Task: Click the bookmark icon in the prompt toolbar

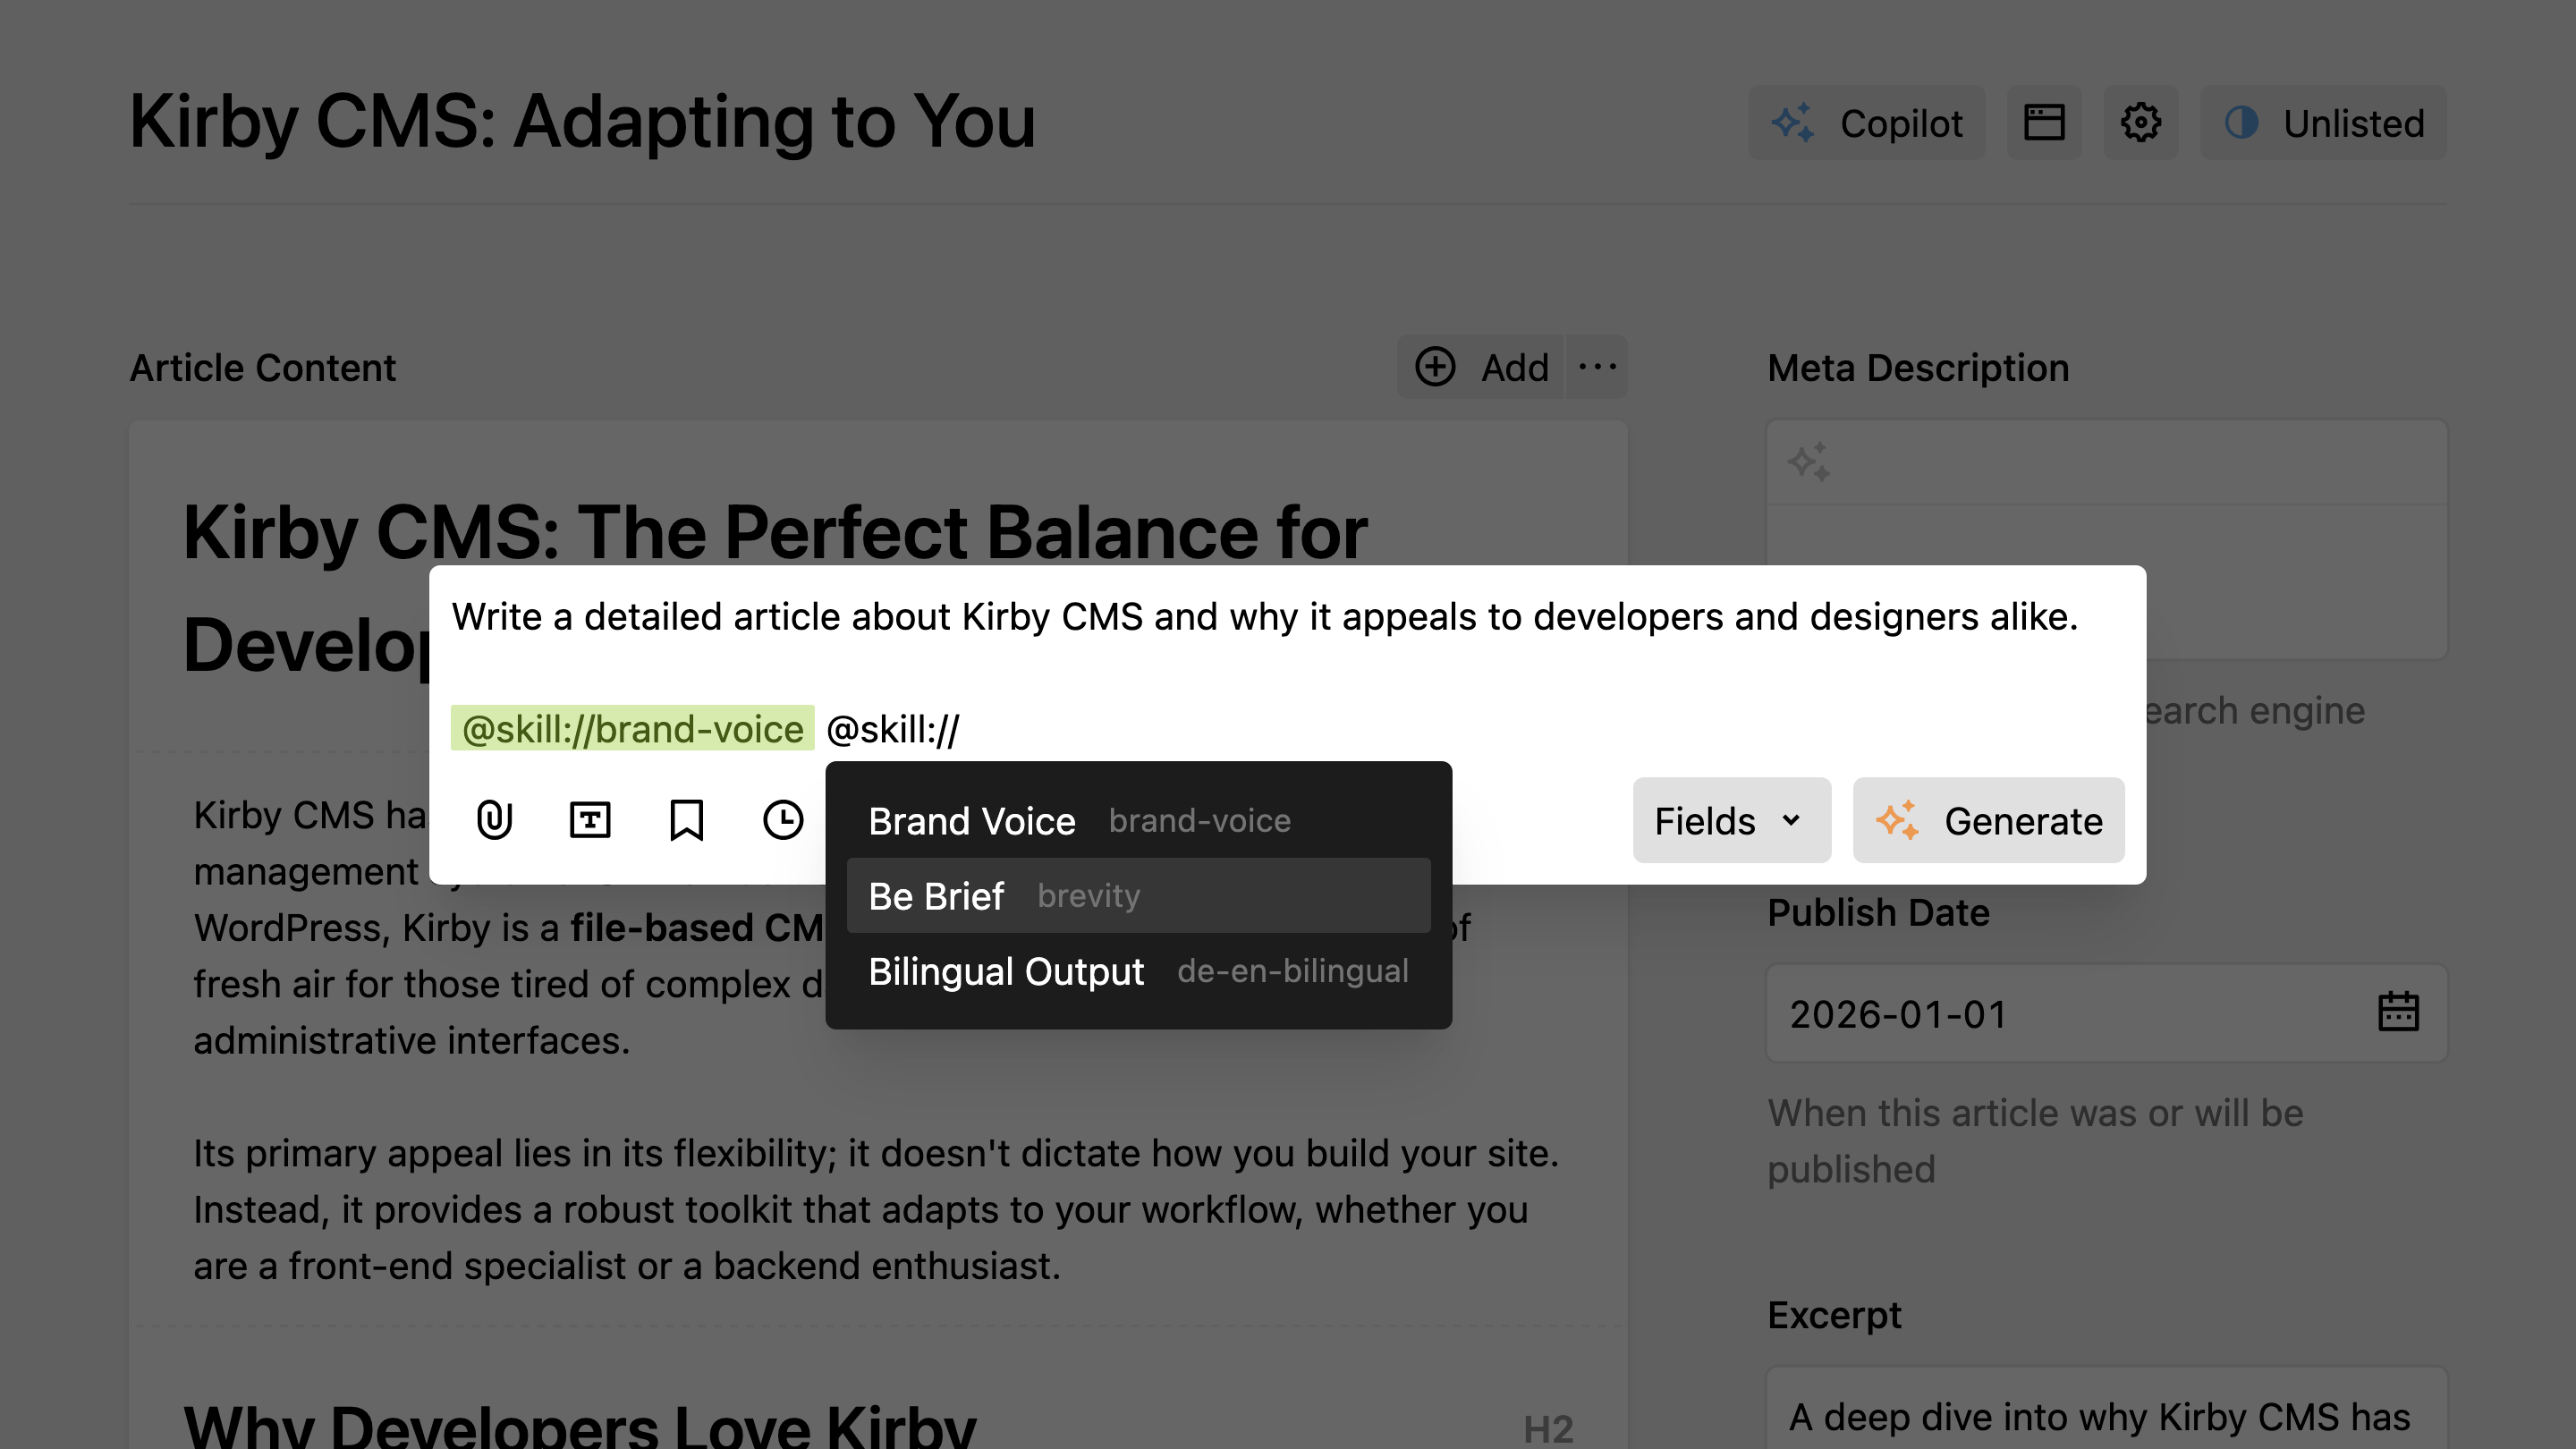Action: click(686, 820)
